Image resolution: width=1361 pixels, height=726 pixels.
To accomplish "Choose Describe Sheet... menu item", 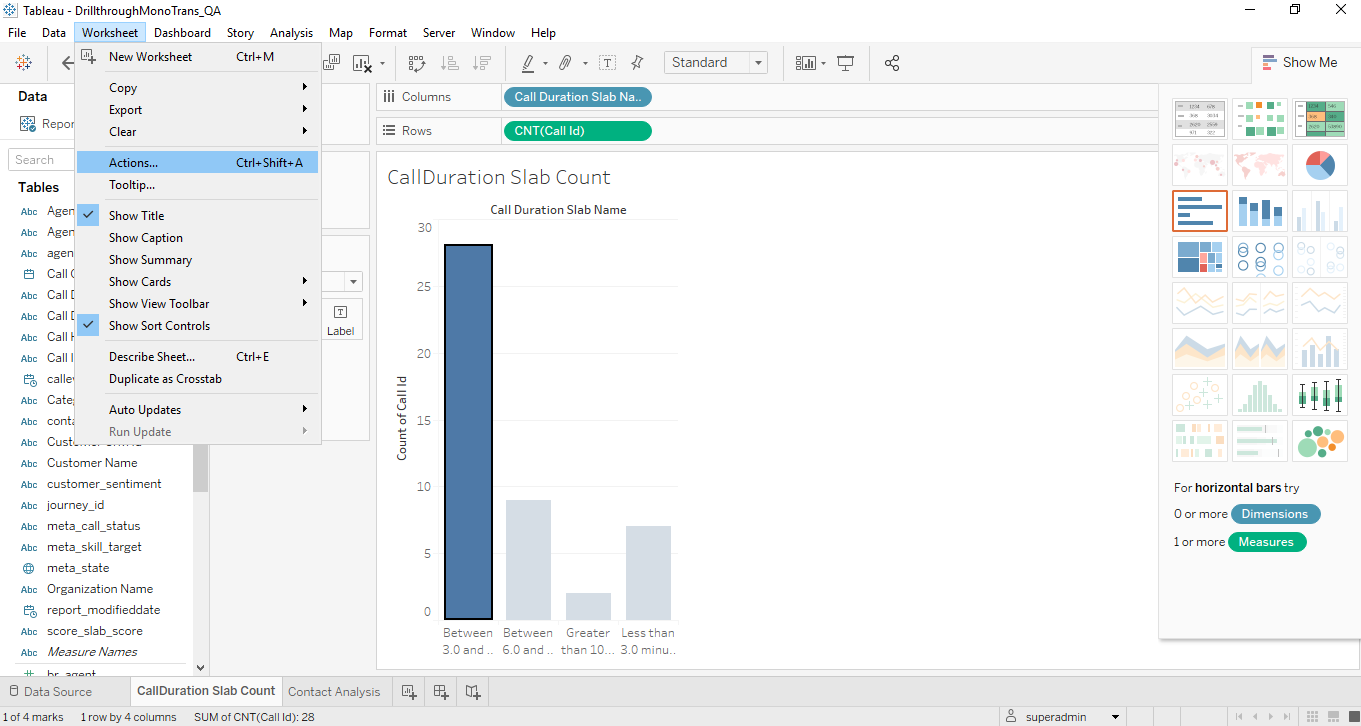I will [x=198, y=357].
